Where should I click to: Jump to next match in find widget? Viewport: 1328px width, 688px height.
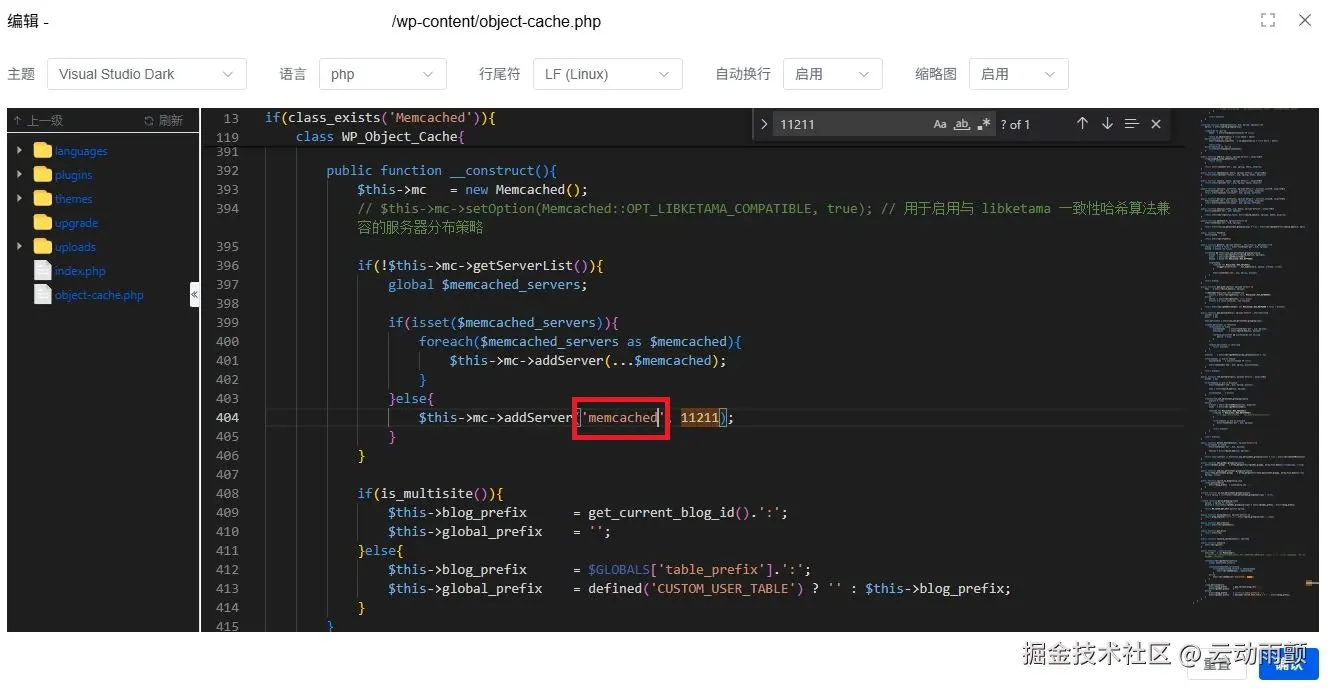pos(1107,124)
